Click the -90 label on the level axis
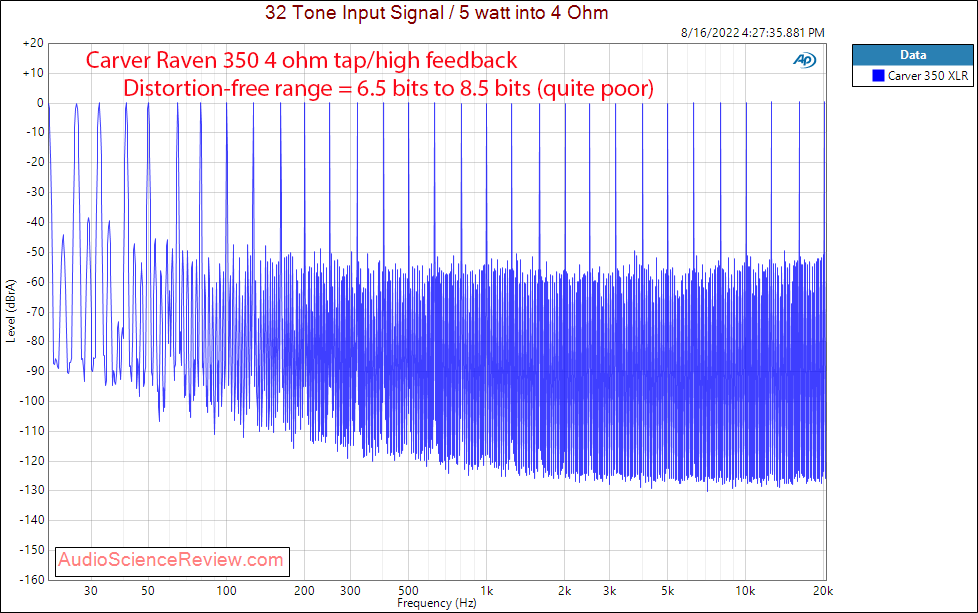 (x=35, y=371)
